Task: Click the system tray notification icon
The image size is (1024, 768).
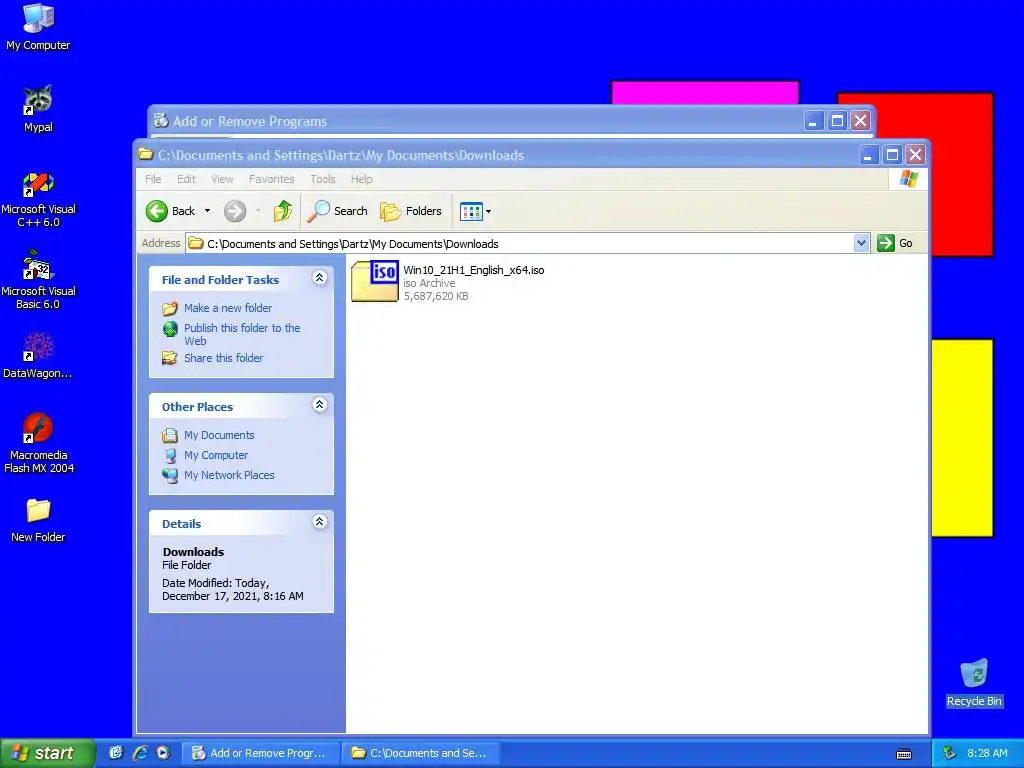Action: point(950,753)
